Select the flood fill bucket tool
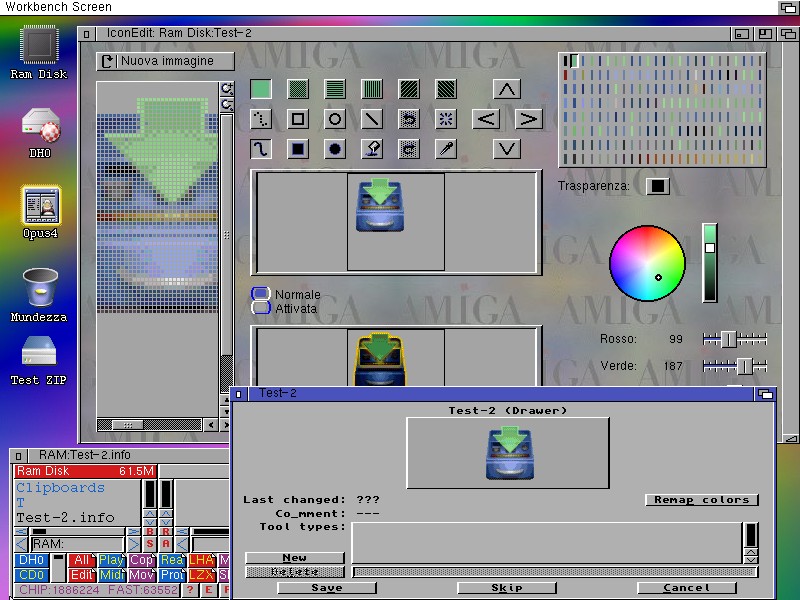 372,149
